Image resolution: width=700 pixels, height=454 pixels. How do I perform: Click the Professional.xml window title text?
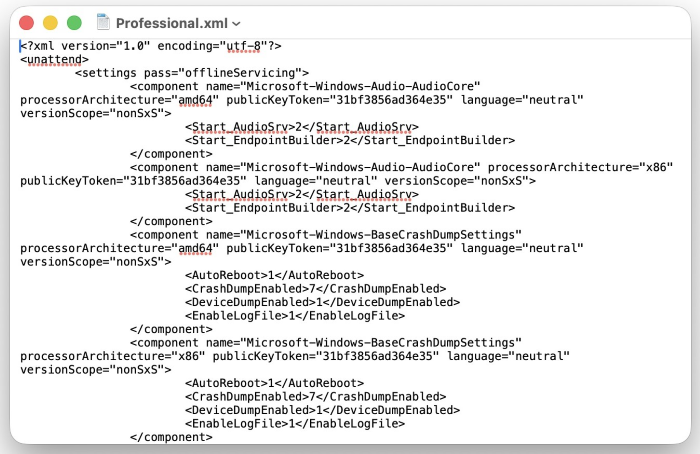click(172, 23)
